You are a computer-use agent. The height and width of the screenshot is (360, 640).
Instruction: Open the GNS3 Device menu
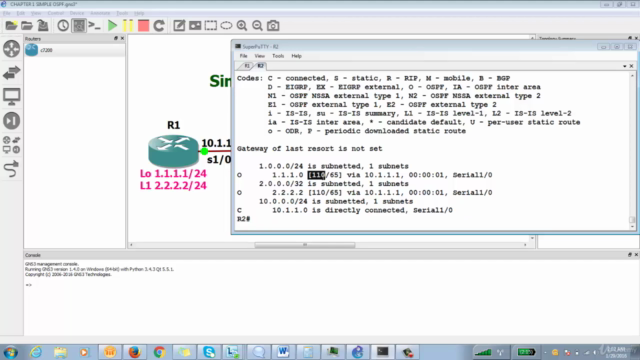[x=77, y=13]
